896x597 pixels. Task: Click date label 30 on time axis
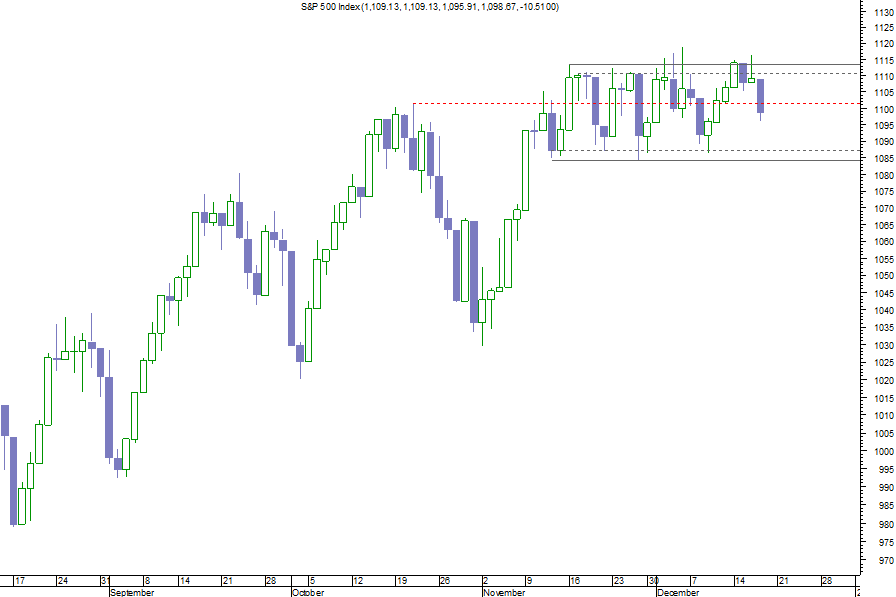point(653,580)
